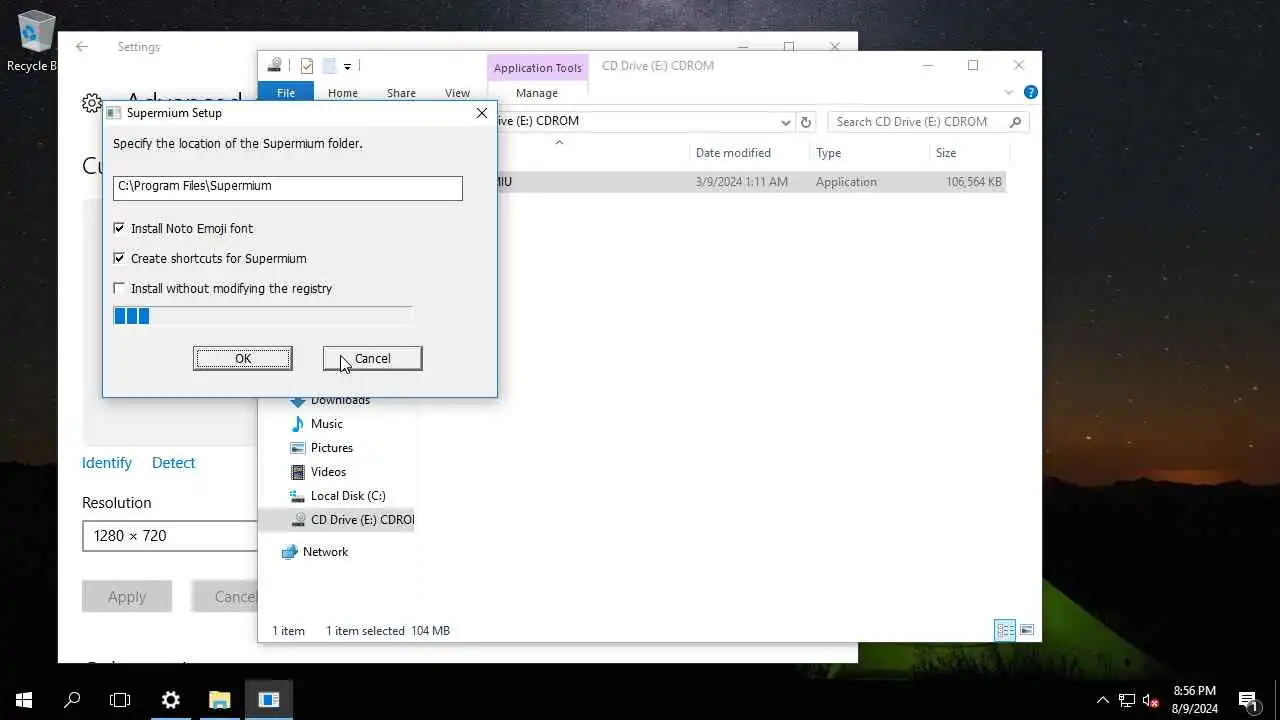Show hidden tray icons chevron
Screen dimensions: 1280x720
[x=1103, y=700]
